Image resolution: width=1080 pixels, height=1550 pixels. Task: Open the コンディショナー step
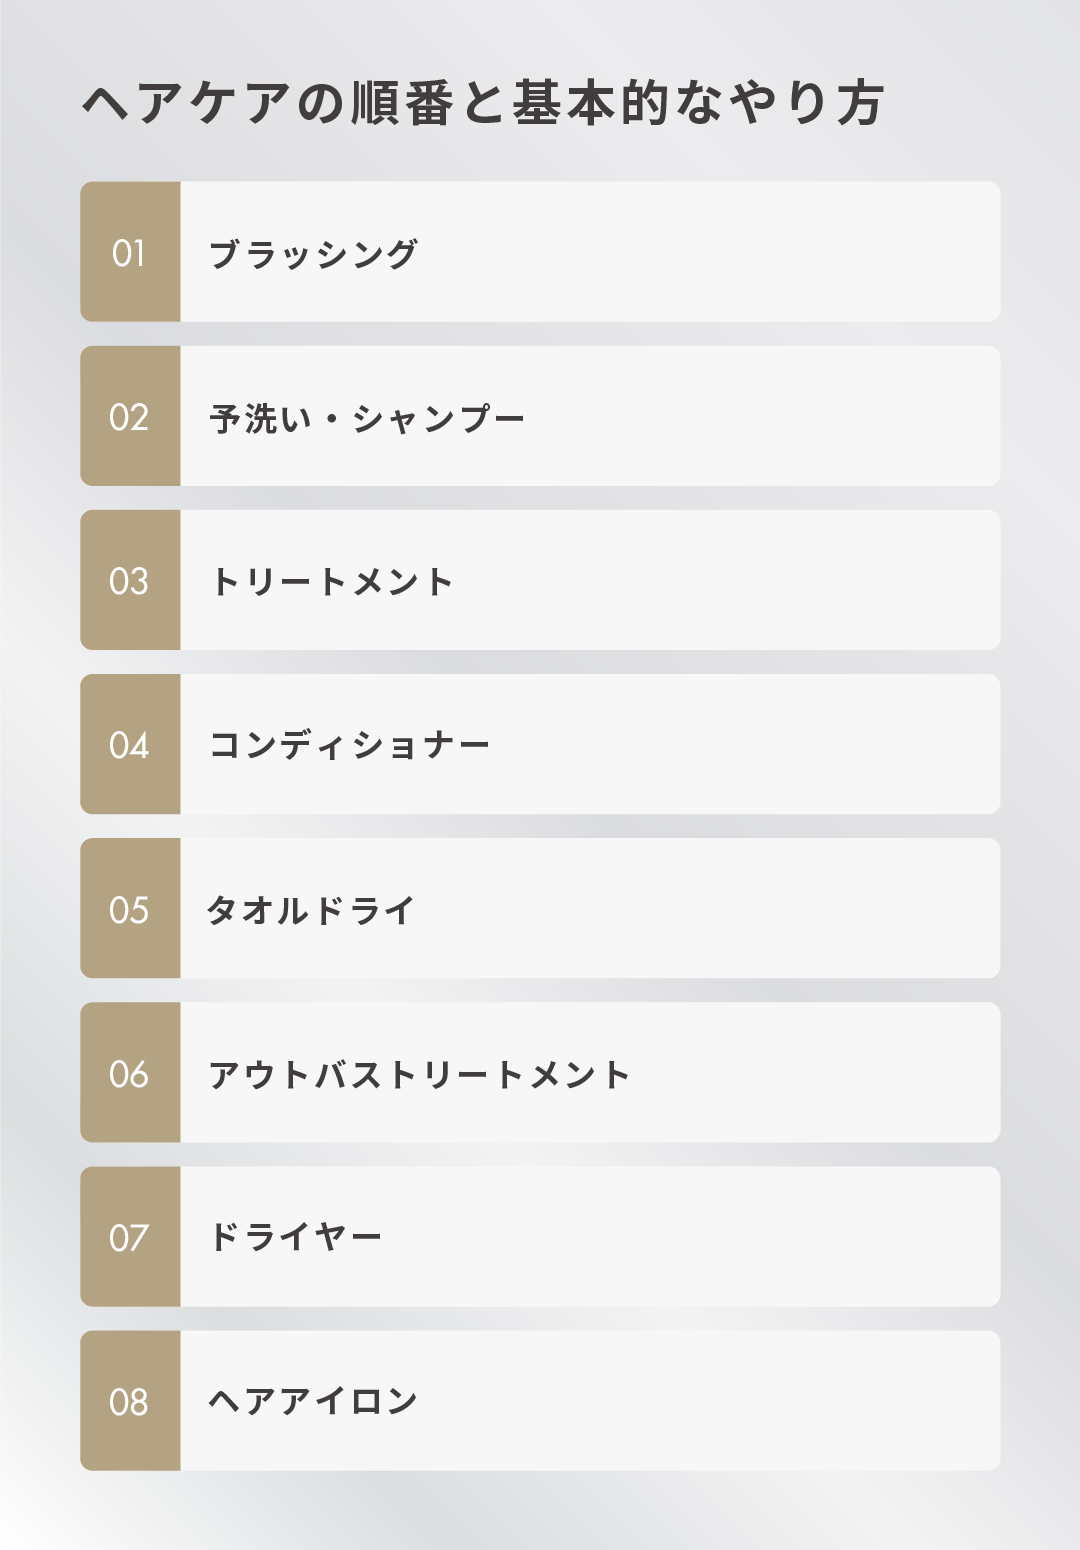click(350, 746)
